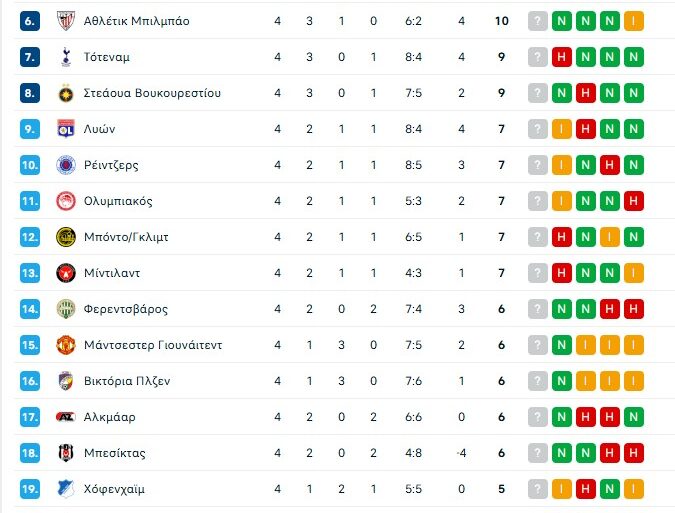This screenshot has height=513, width=675.
Task: Open the Χόφενχαϊμ team link
Action: tap(116, 489)
